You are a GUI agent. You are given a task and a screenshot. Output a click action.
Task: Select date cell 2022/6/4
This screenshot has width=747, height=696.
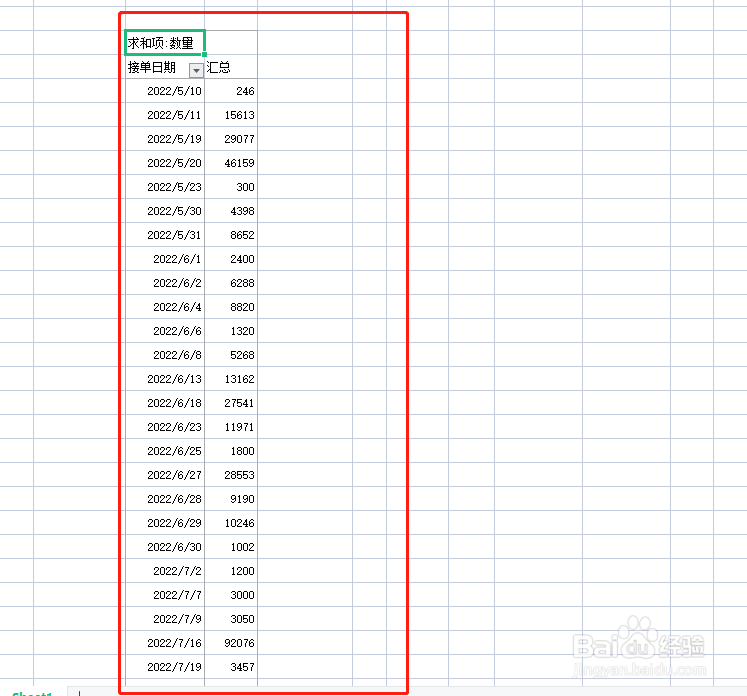[x=165, y=307]
